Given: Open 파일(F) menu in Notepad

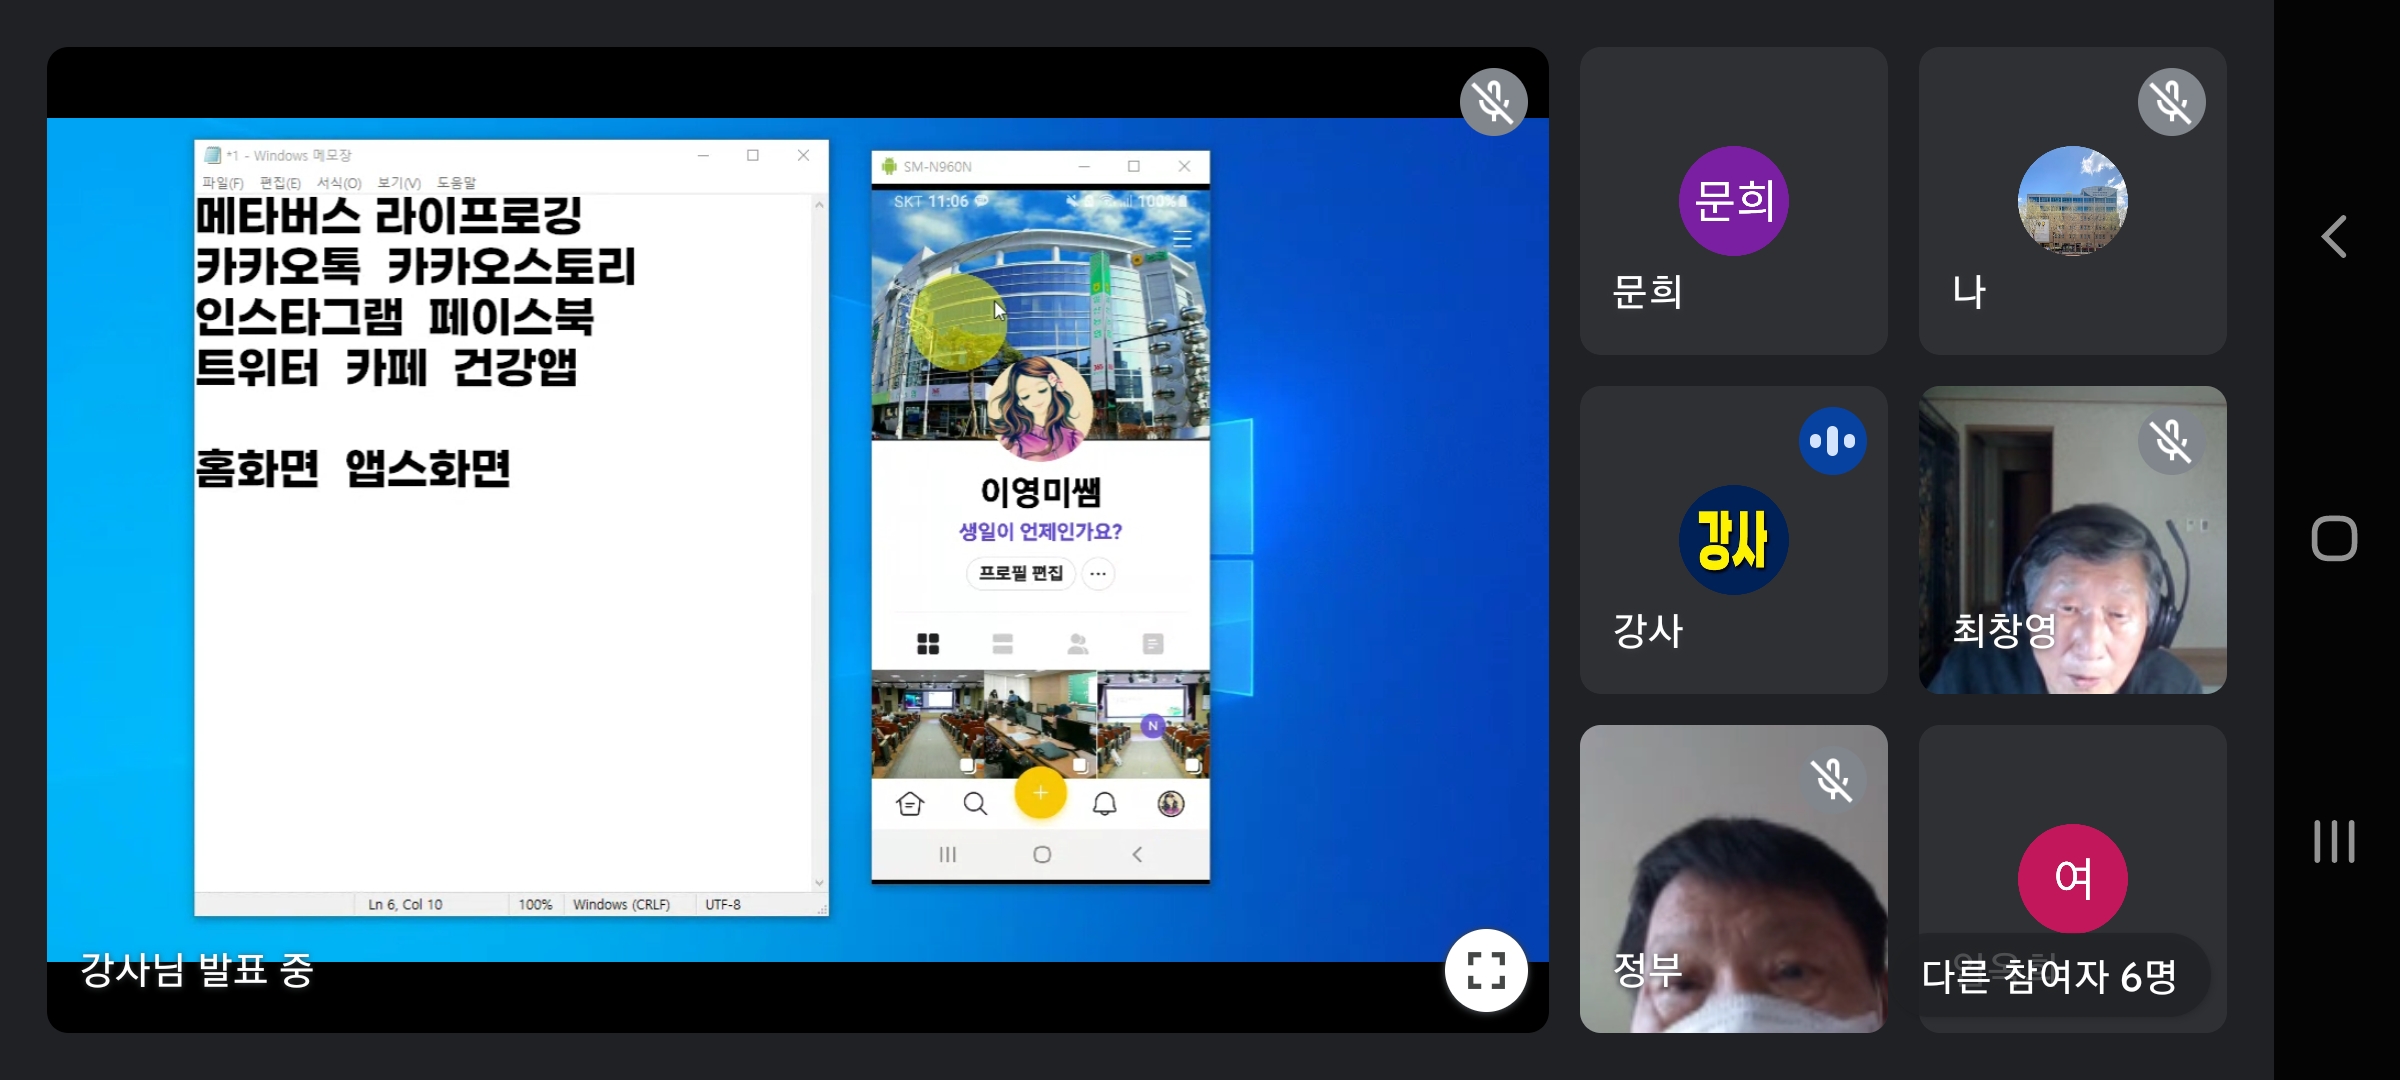Looking at the screenshot, I should [222, 183].
